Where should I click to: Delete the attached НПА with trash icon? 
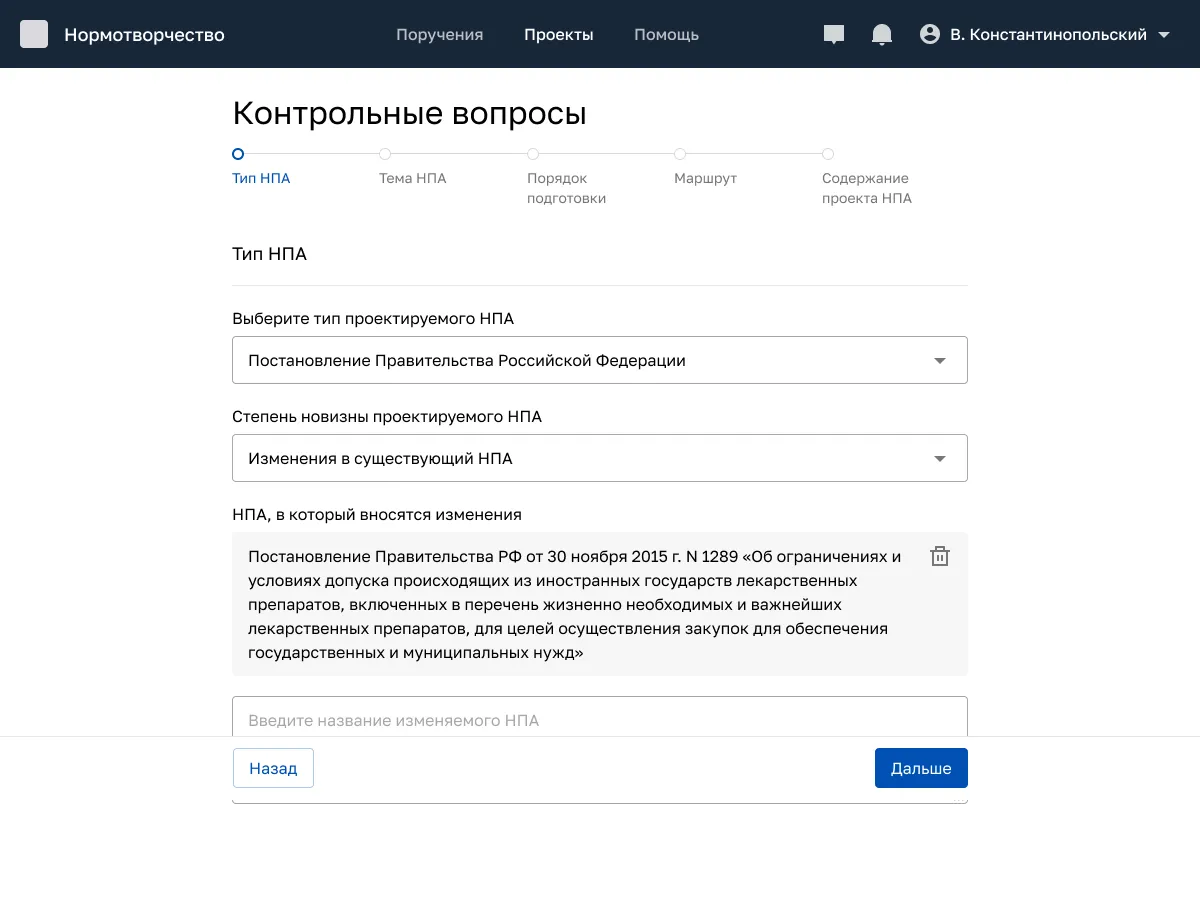coord(940,557)
